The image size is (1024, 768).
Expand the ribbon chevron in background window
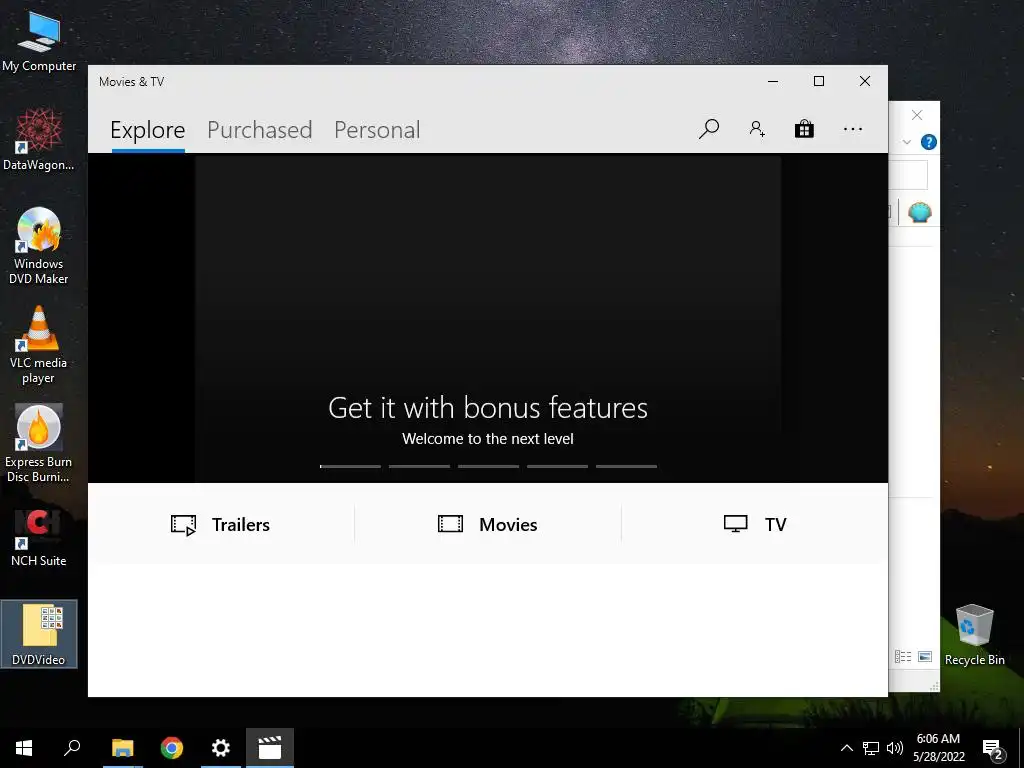[x=906, y=142]
